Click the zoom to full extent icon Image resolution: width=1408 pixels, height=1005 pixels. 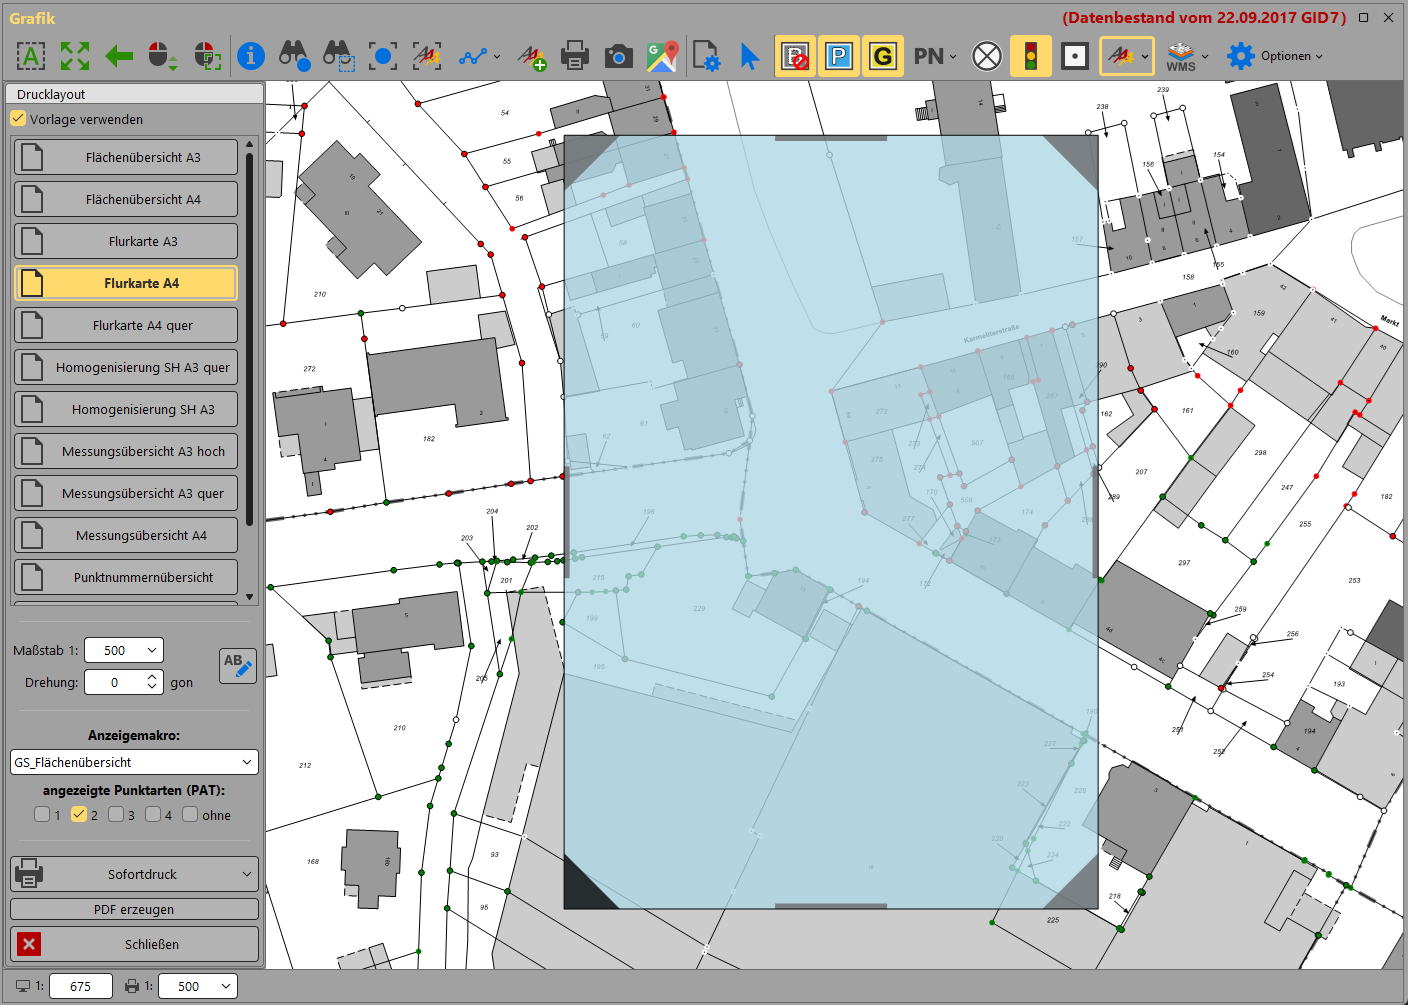click(x=75, y=56)
